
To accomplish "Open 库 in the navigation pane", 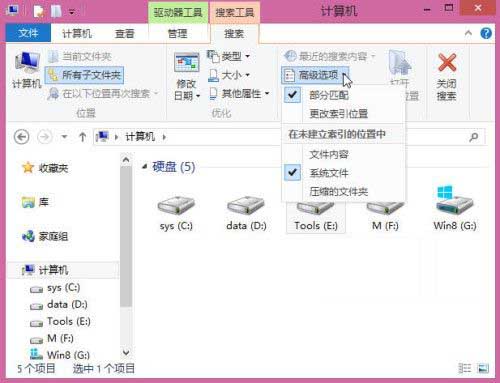I will [35, 202].
